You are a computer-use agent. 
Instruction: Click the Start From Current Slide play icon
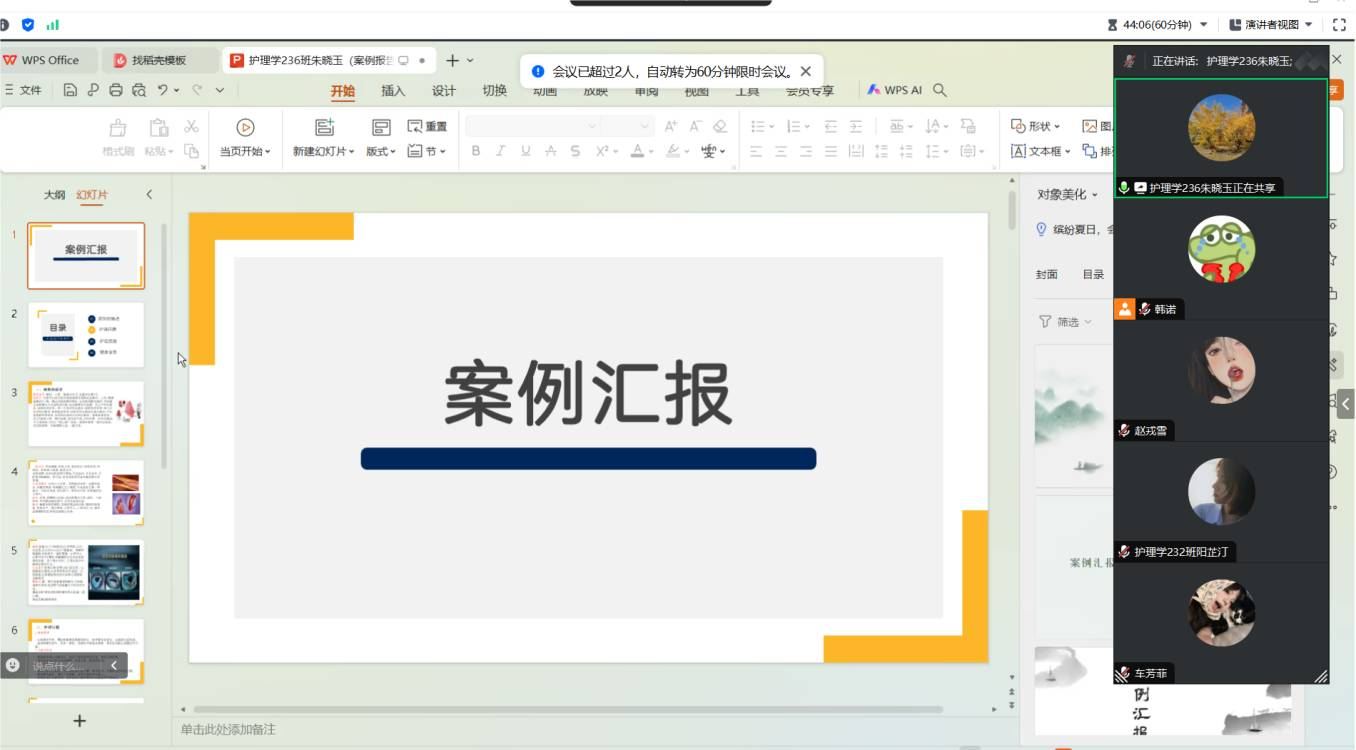(x=245, y=127)
